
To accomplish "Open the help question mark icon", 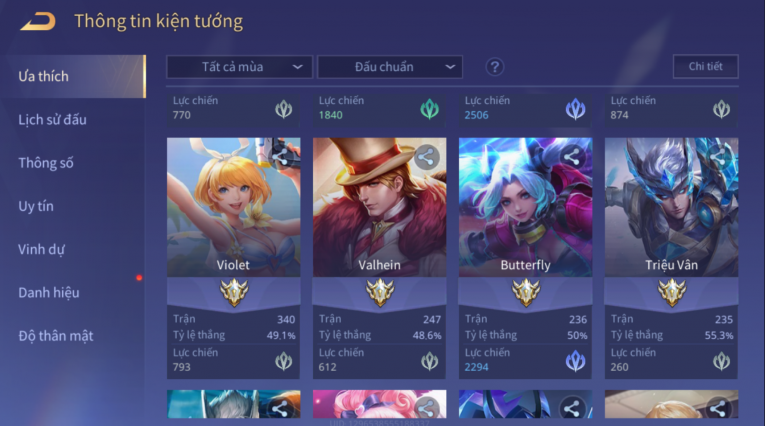I will 495,67.
